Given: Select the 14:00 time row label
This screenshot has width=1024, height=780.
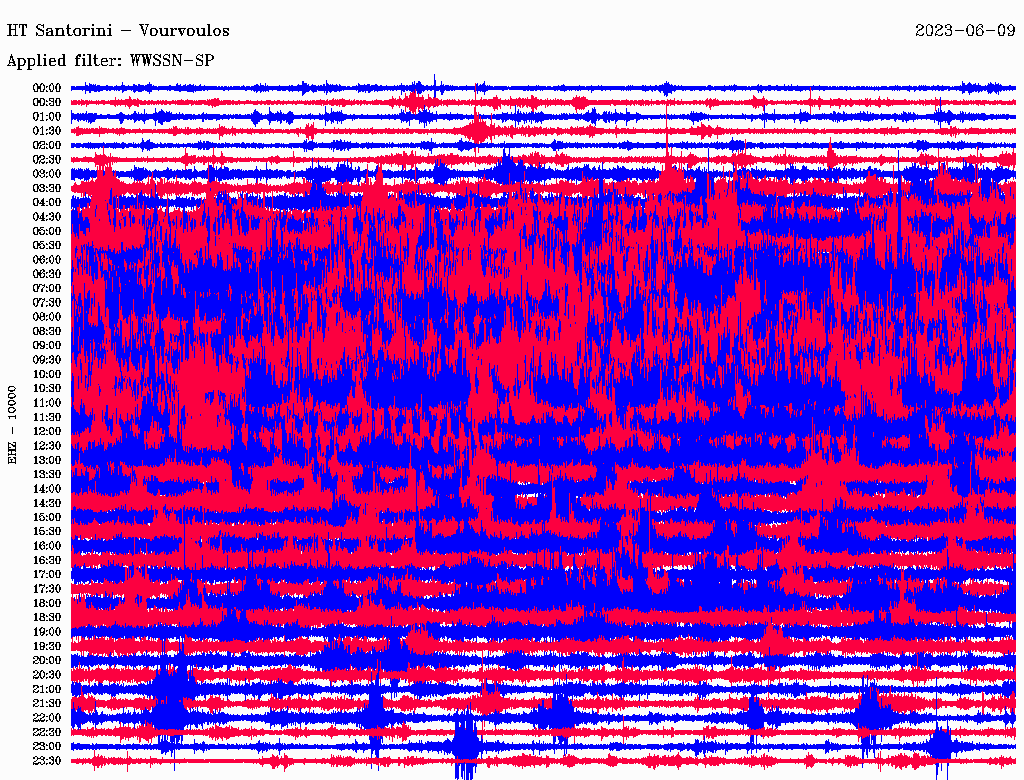Looking at the screenshot, I should 47,489.
